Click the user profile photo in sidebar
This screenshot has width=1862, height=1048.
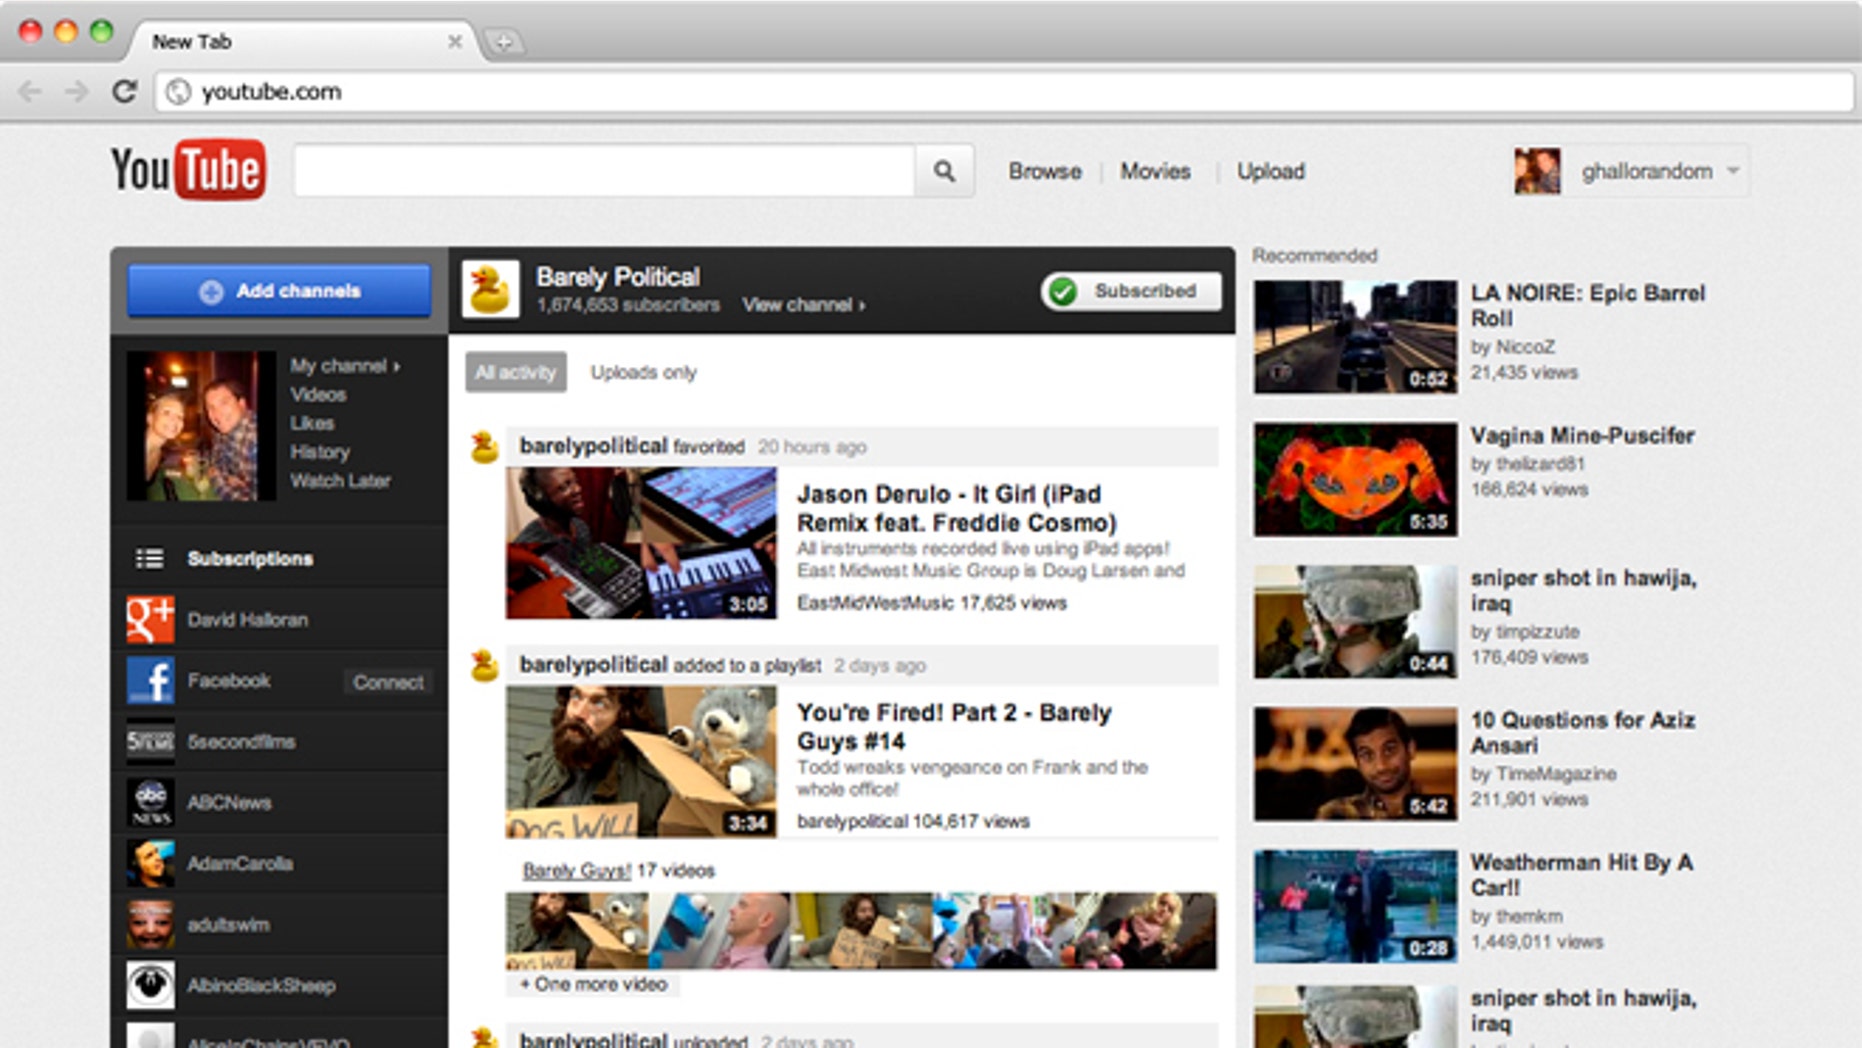tap(201, 425)
